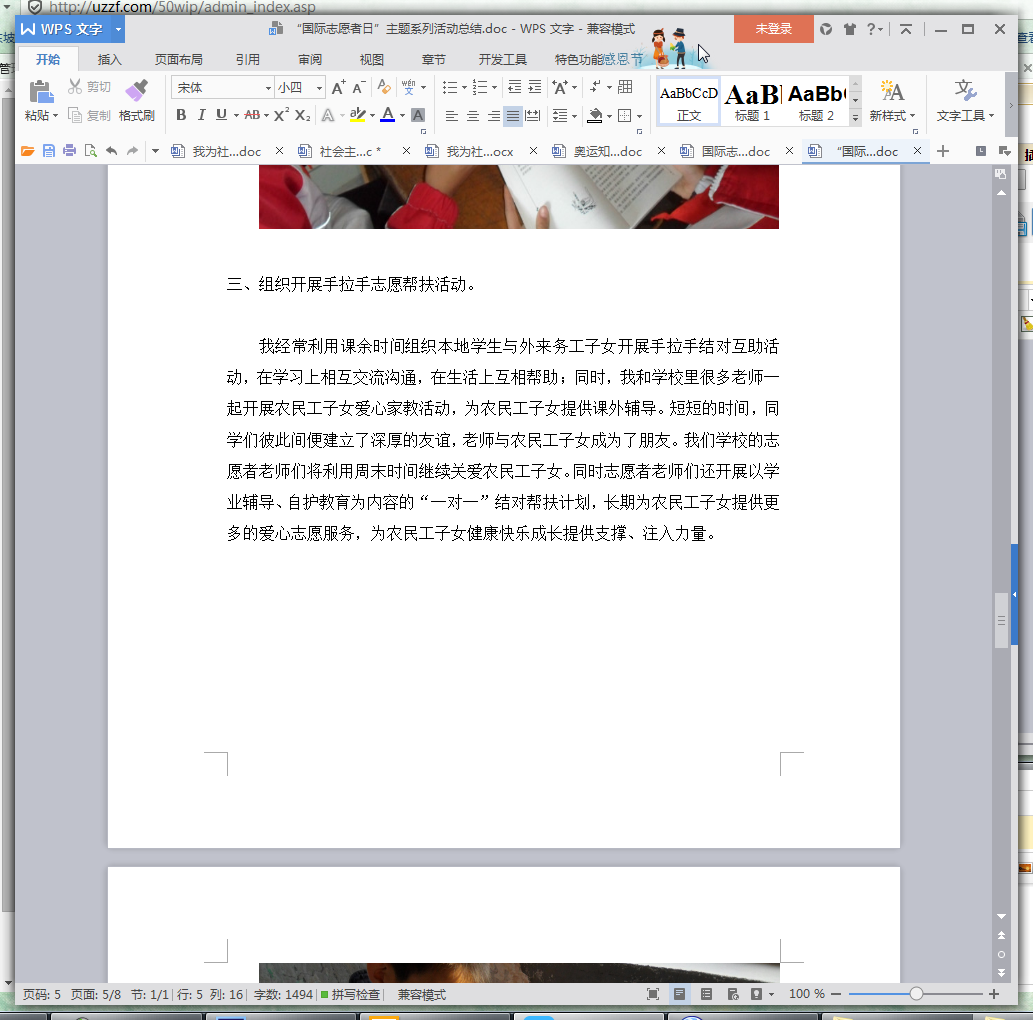
Task: Increase font size with A+ icon
Action: 338,87
